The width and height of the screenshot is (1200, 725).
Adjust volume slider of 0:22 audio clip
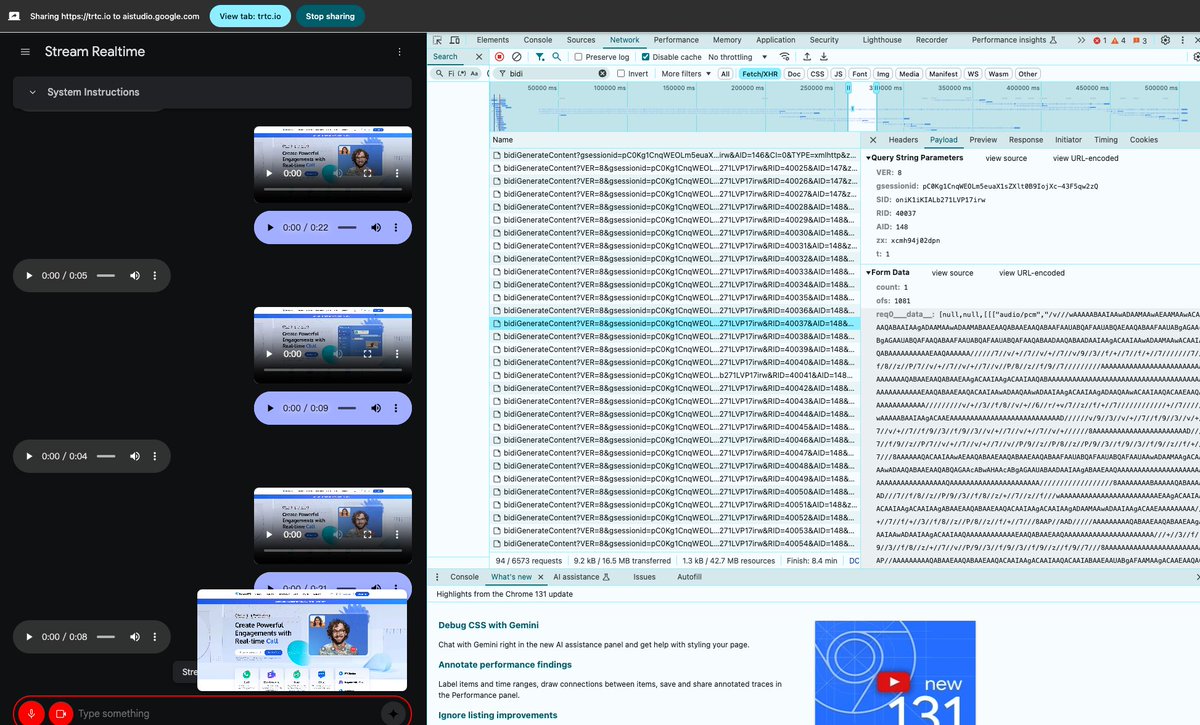coord(348,228)
